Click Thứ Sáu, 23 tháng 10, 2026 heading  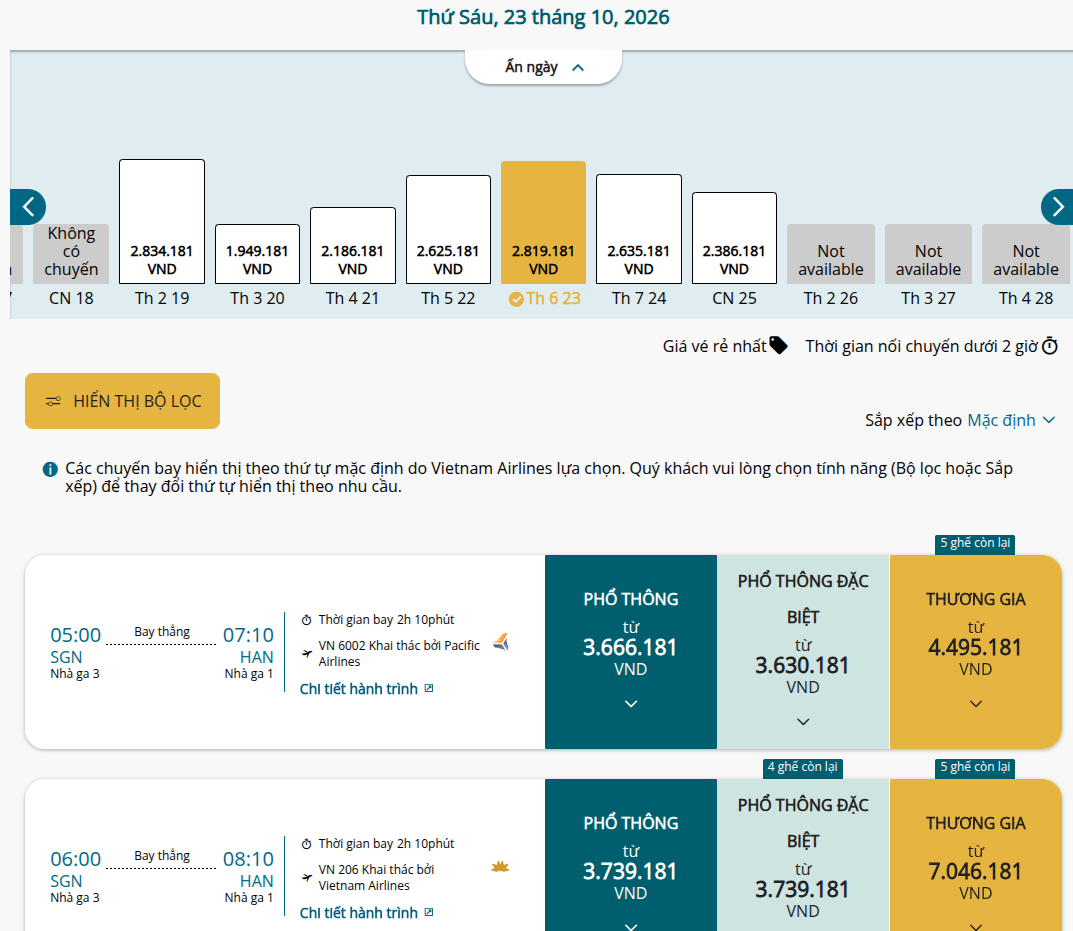pos(543,17)
